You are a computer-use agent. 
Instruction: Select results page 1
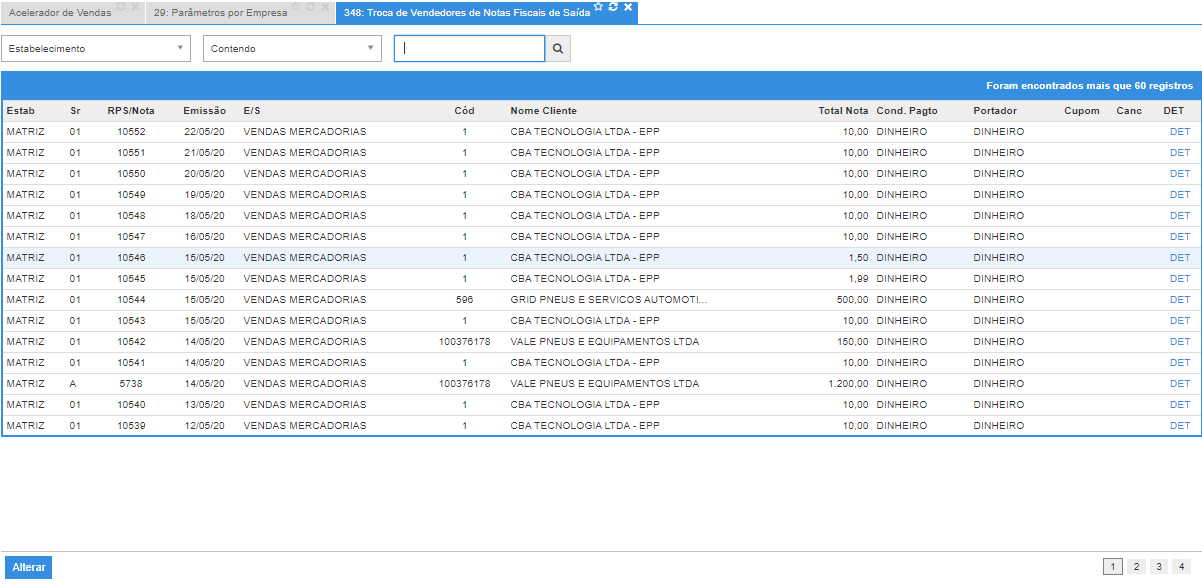1113,567
